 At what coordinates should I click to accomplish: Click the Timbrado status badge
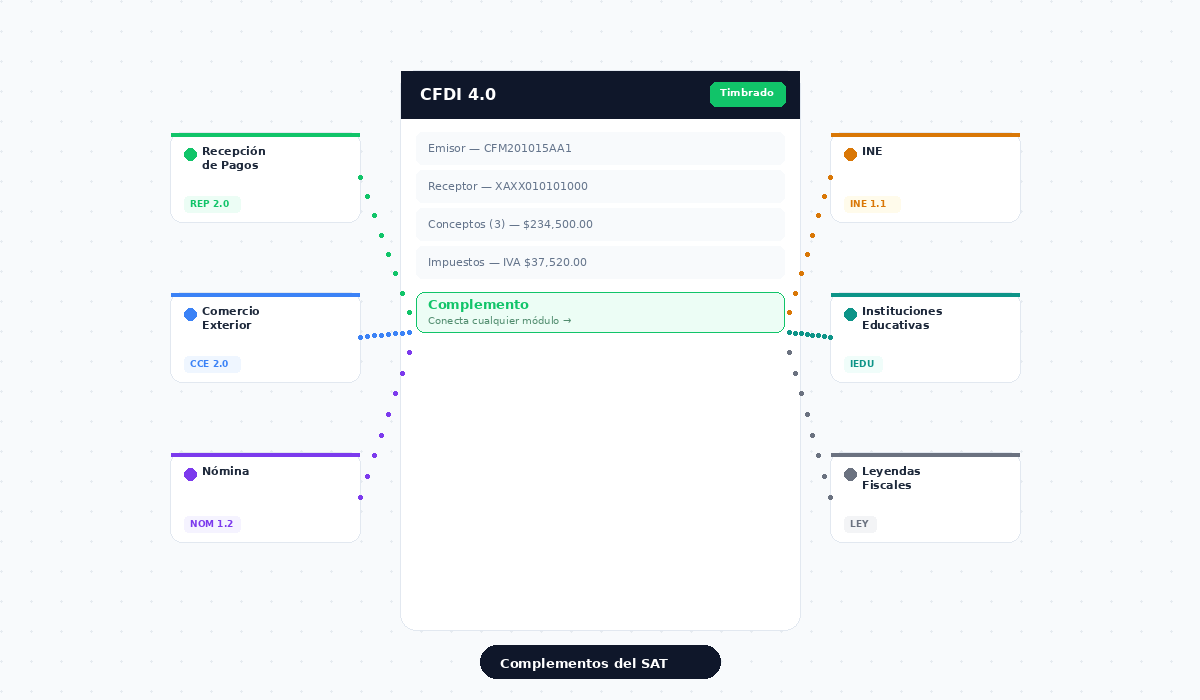747,94
